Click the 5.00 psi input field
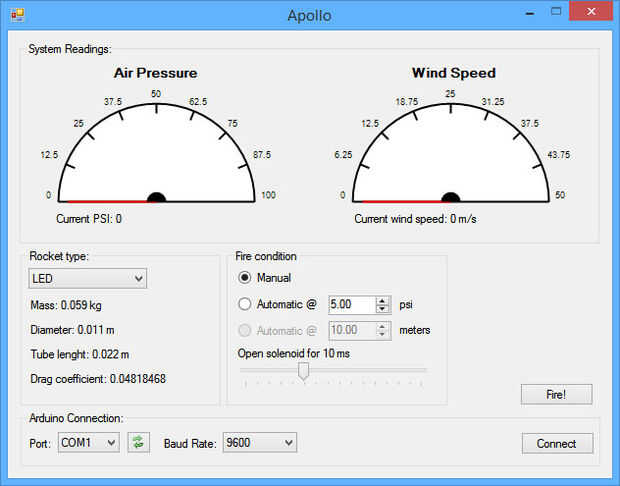The height and width of the screenshot is (486, 620). coord(352,304)
